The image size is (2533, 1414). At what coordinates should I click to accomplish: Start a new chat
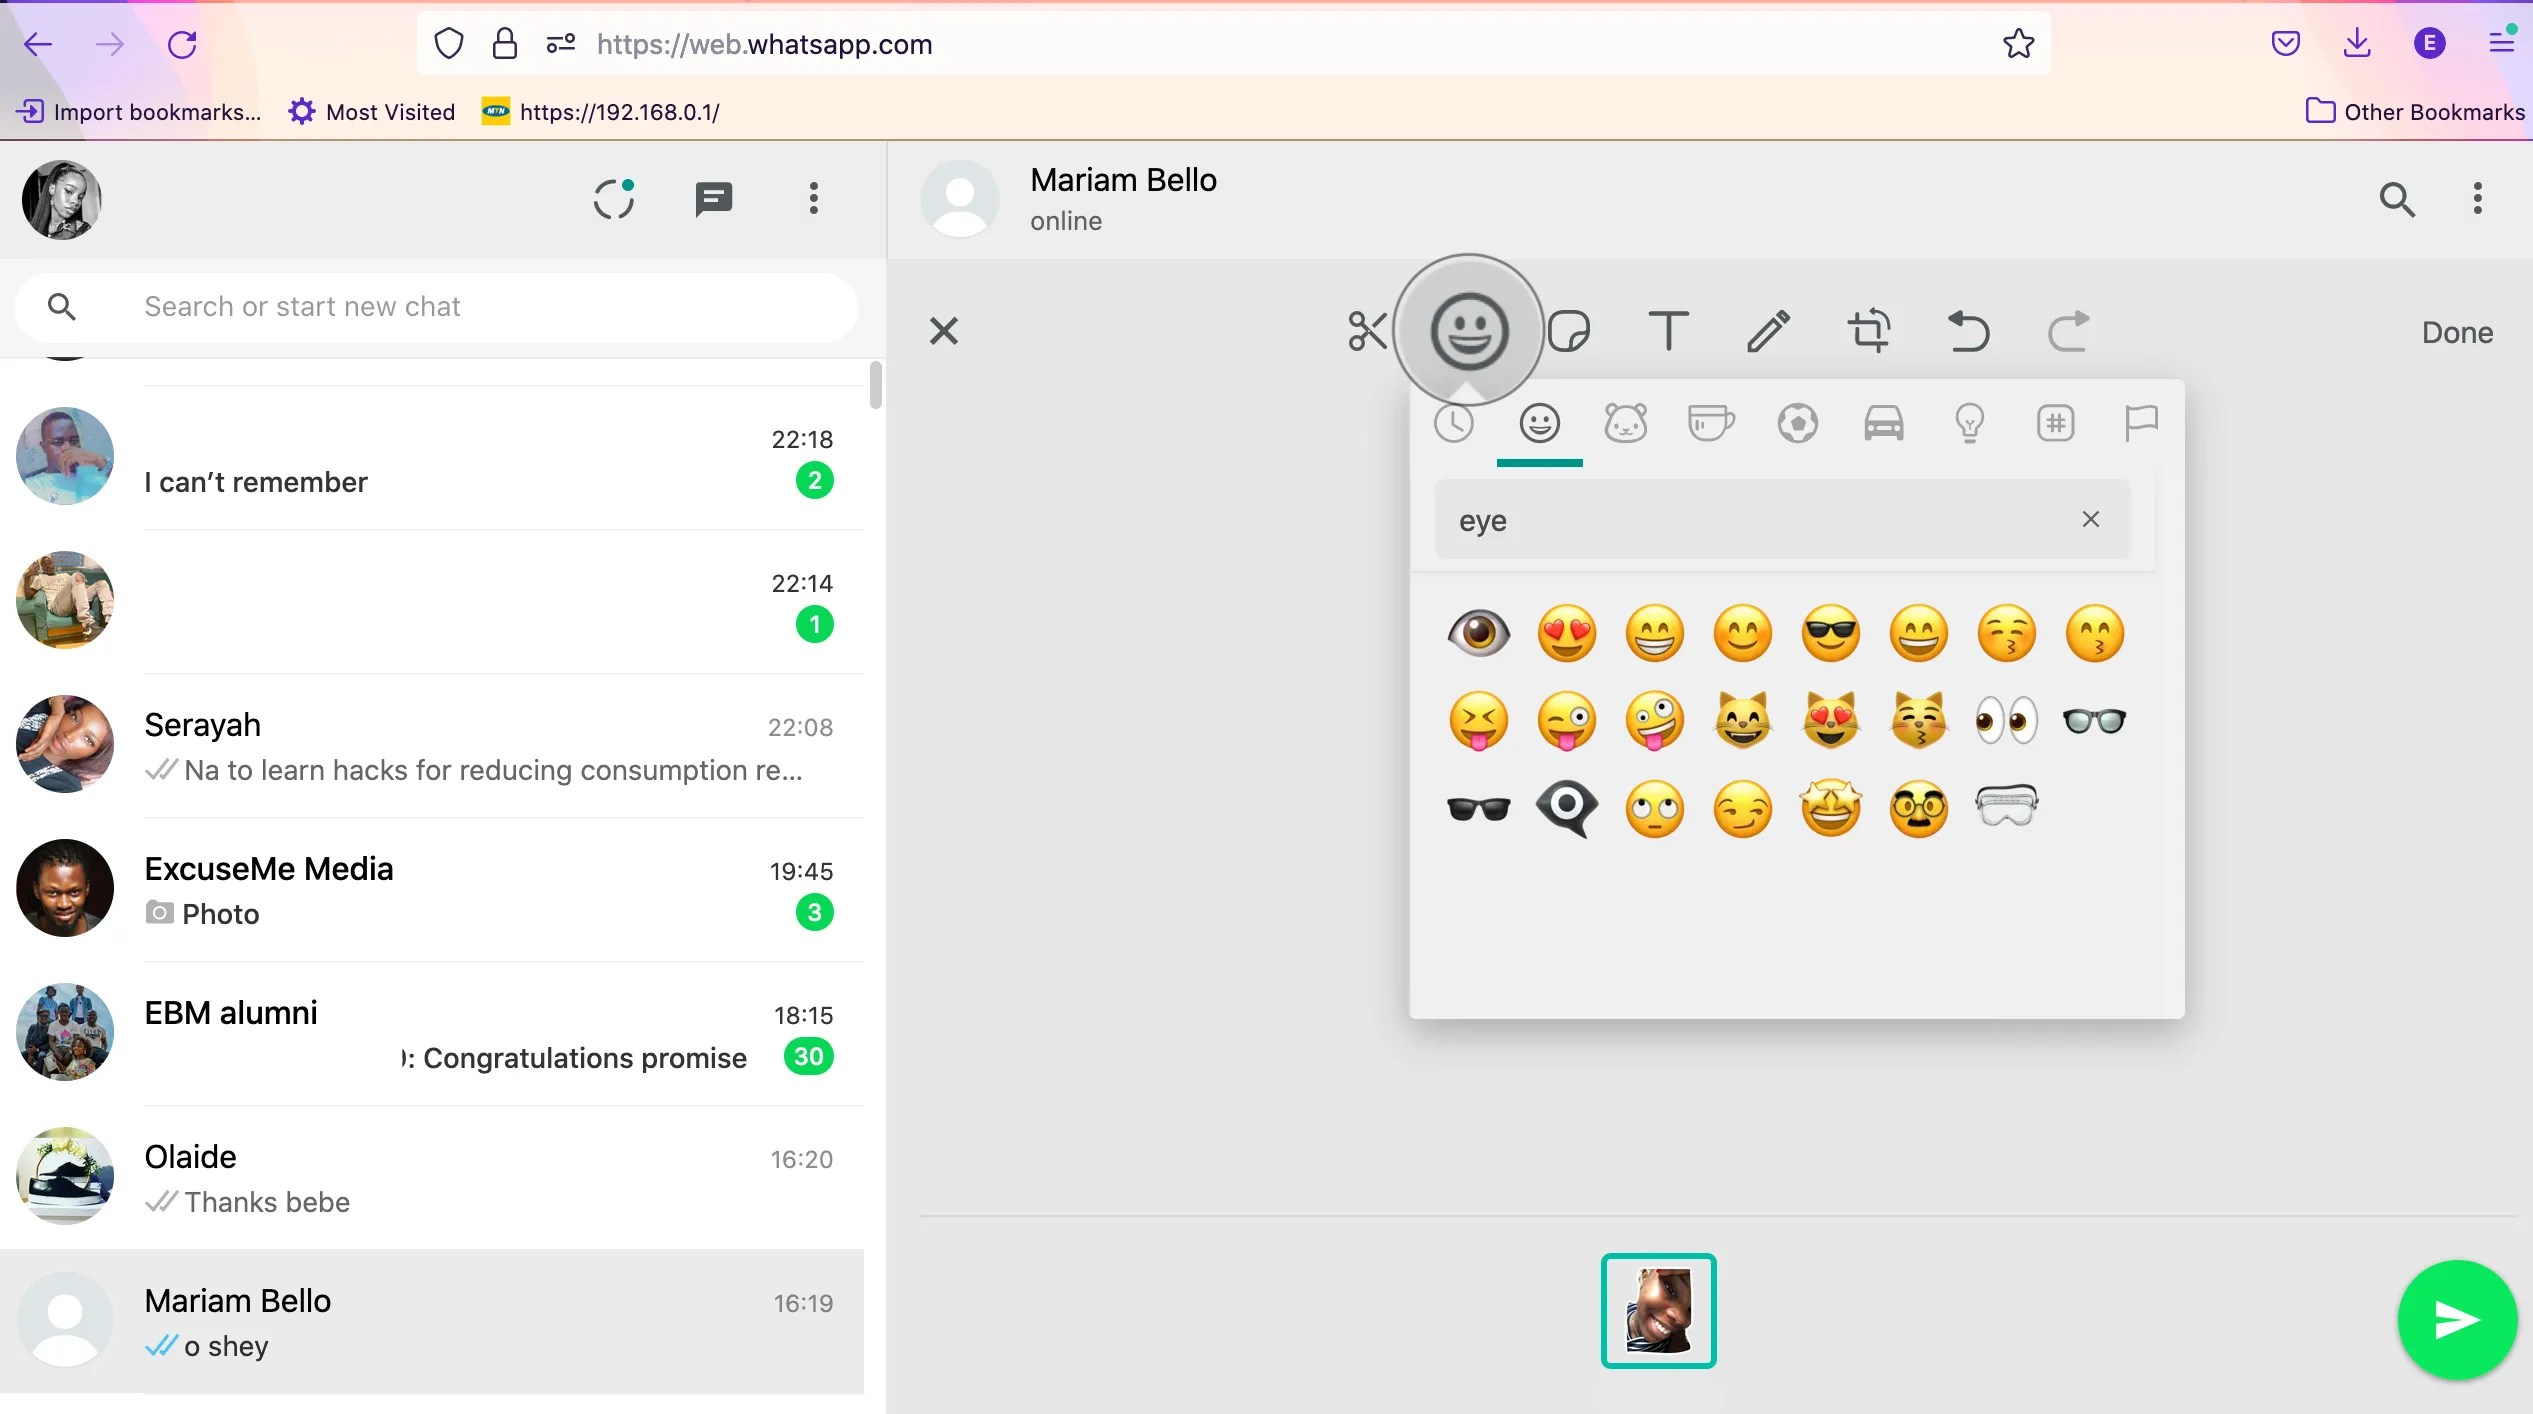pyautogui.click(x=714, y=199)
